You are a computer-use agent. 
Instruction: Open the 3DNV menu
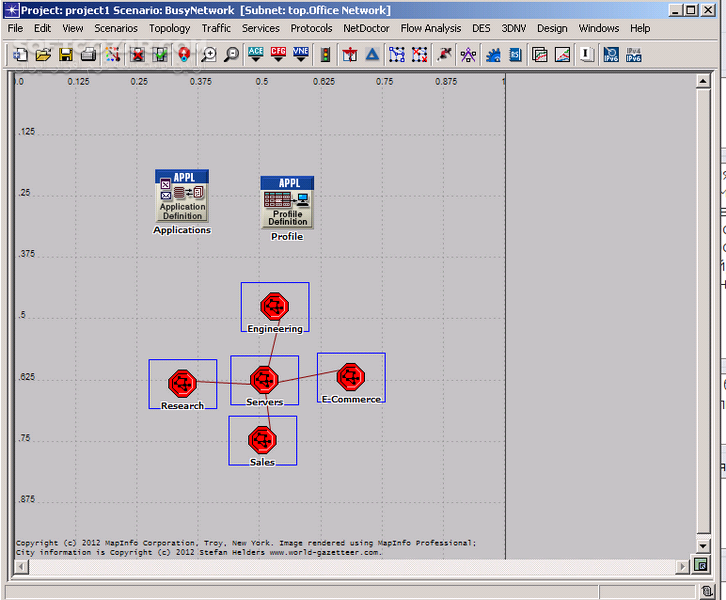point(514,28)
